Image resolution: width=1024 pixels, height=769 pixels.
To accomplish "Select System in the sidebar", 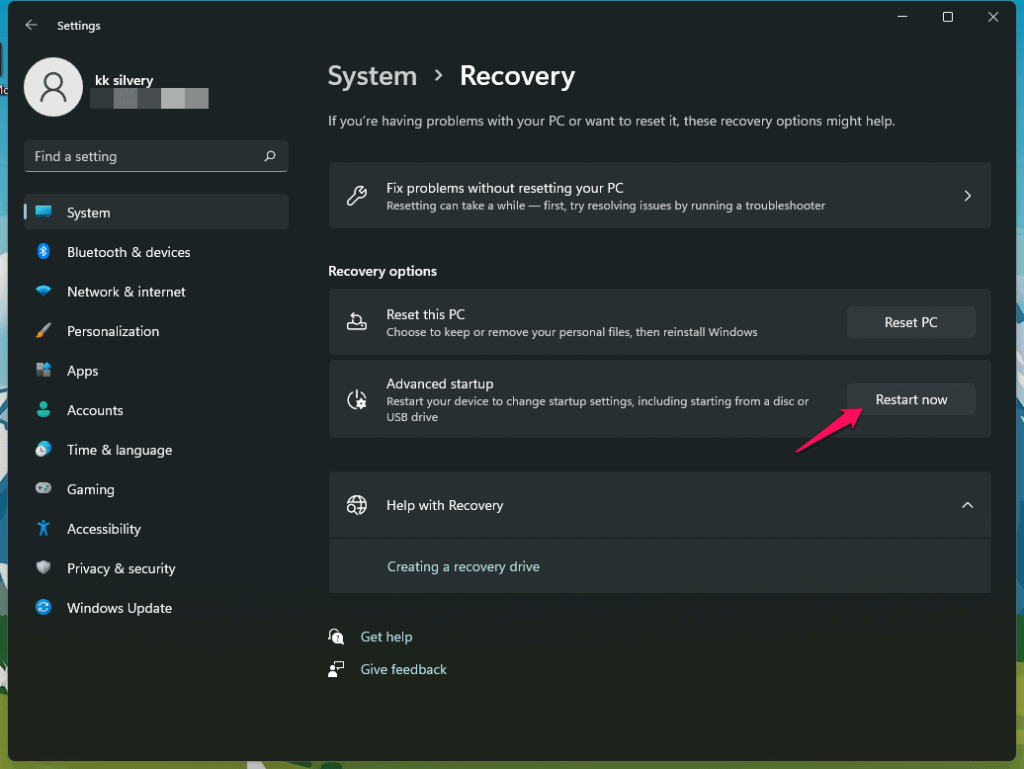I will click(88, 212).
